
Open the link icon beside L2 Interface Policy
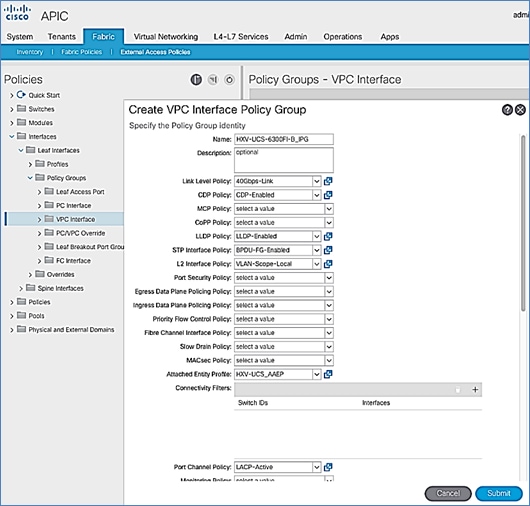pos(328,264)
